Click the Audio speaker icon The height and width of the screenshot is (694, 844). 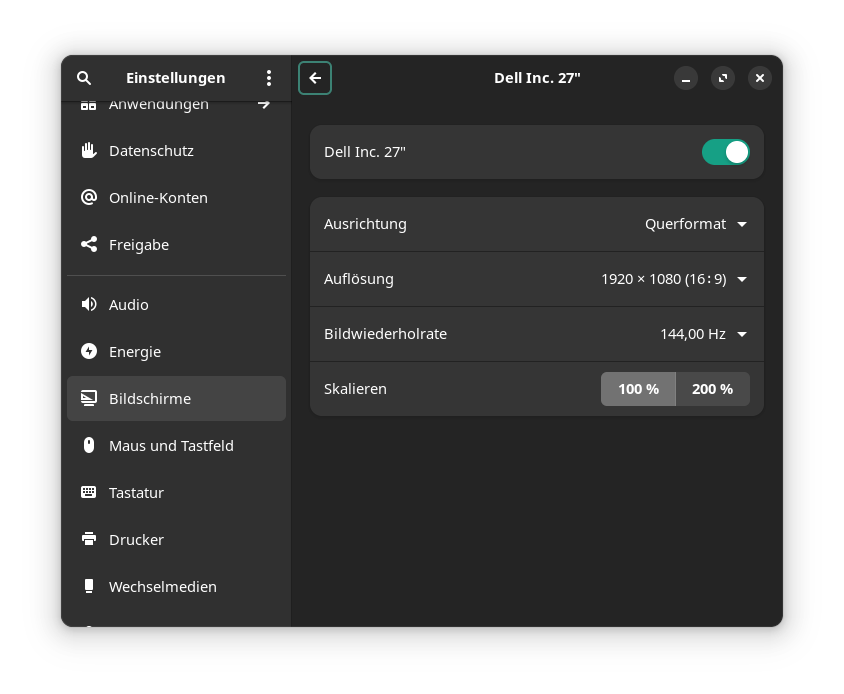tap(89, 305)
